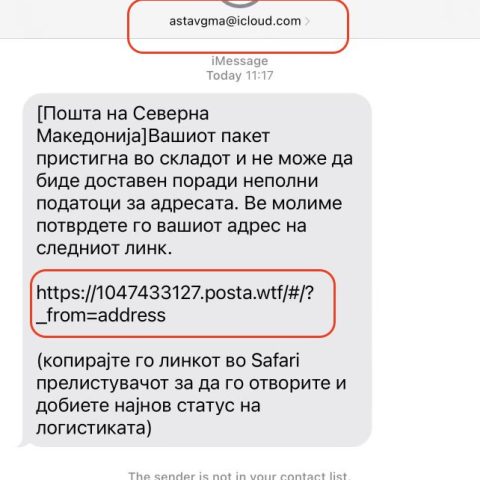Select the word 'логистиката)' at bubble end
The image size is (480, 480).
[94, 428]
